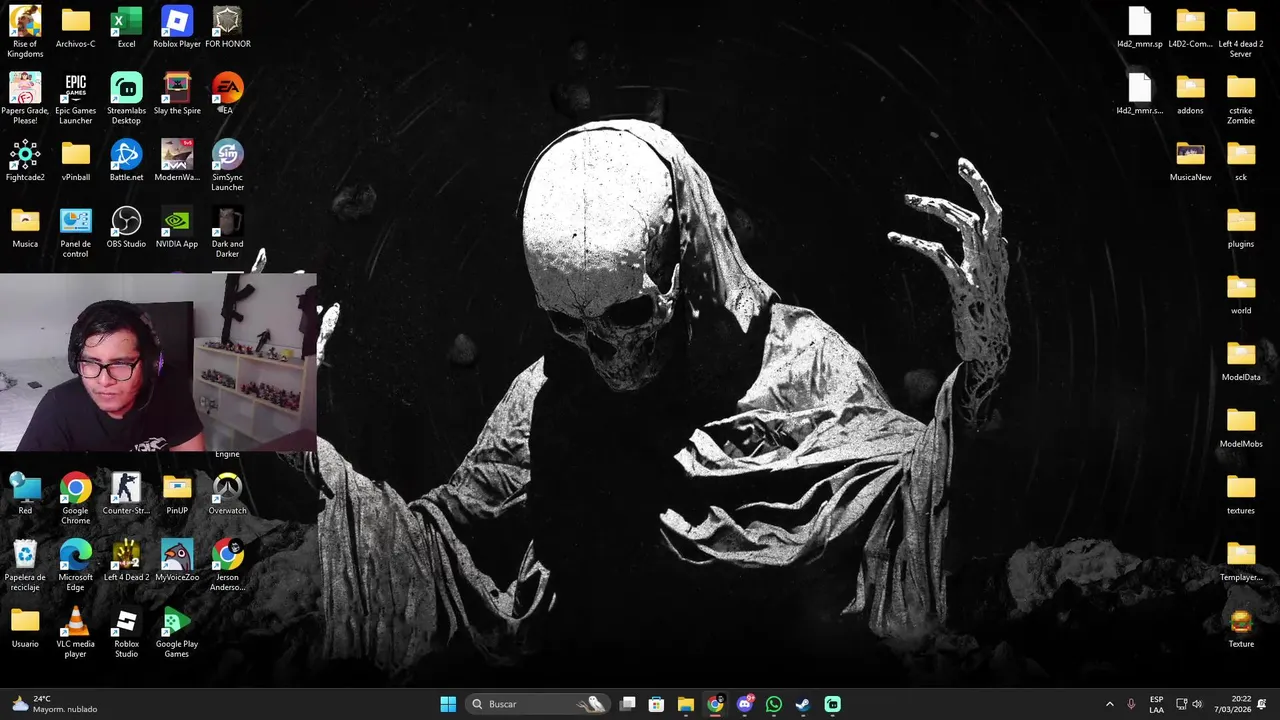Open the weather widget showing 24°C

tap(55, 704)
